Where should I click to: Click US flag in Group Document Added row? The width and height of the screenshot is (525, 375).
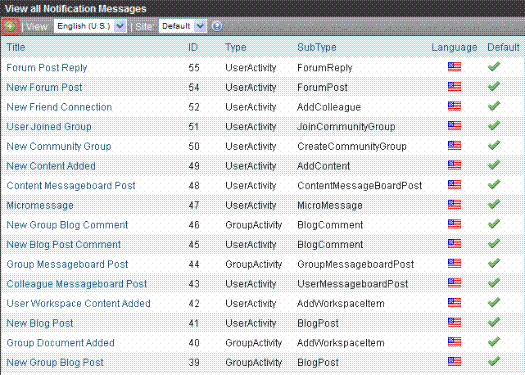[454, 342]
